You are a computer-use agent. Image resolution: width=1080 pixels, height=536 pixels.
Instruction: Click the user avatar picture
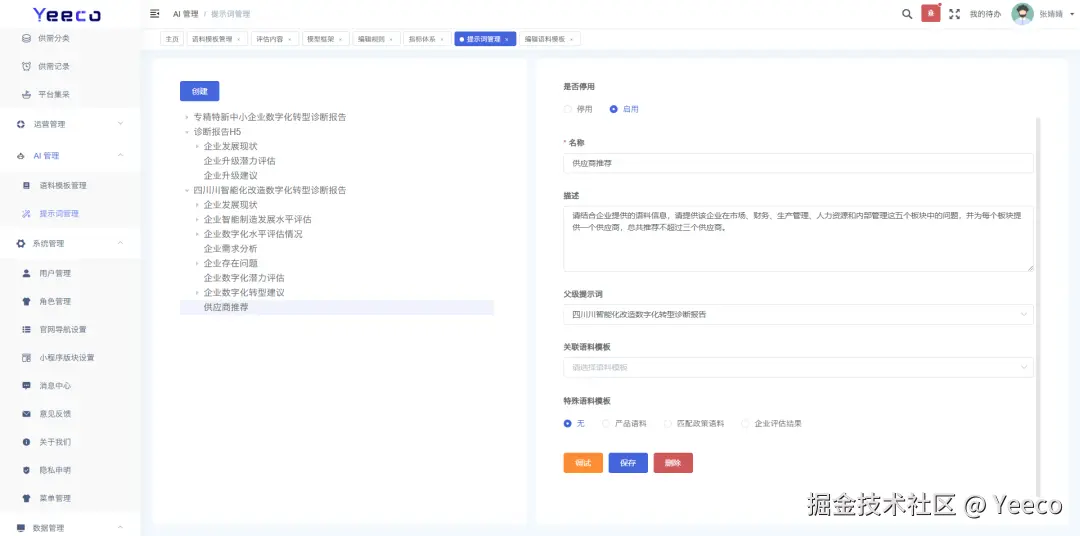(1022, 14)
